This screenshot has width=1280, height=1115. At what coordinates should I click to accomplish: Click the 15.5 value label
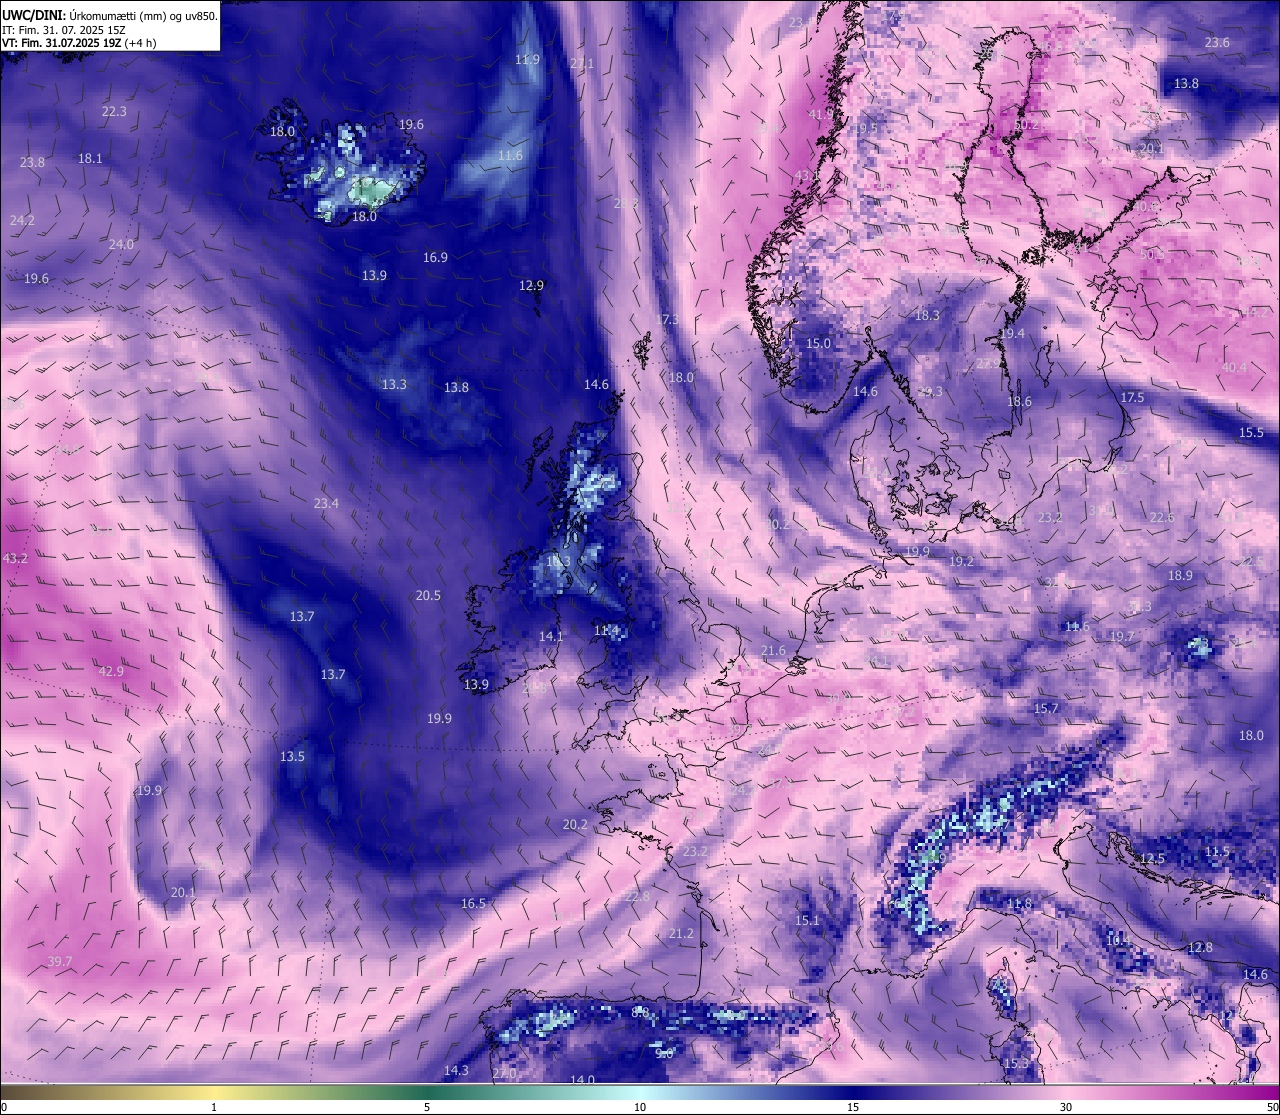[1252, 432]
